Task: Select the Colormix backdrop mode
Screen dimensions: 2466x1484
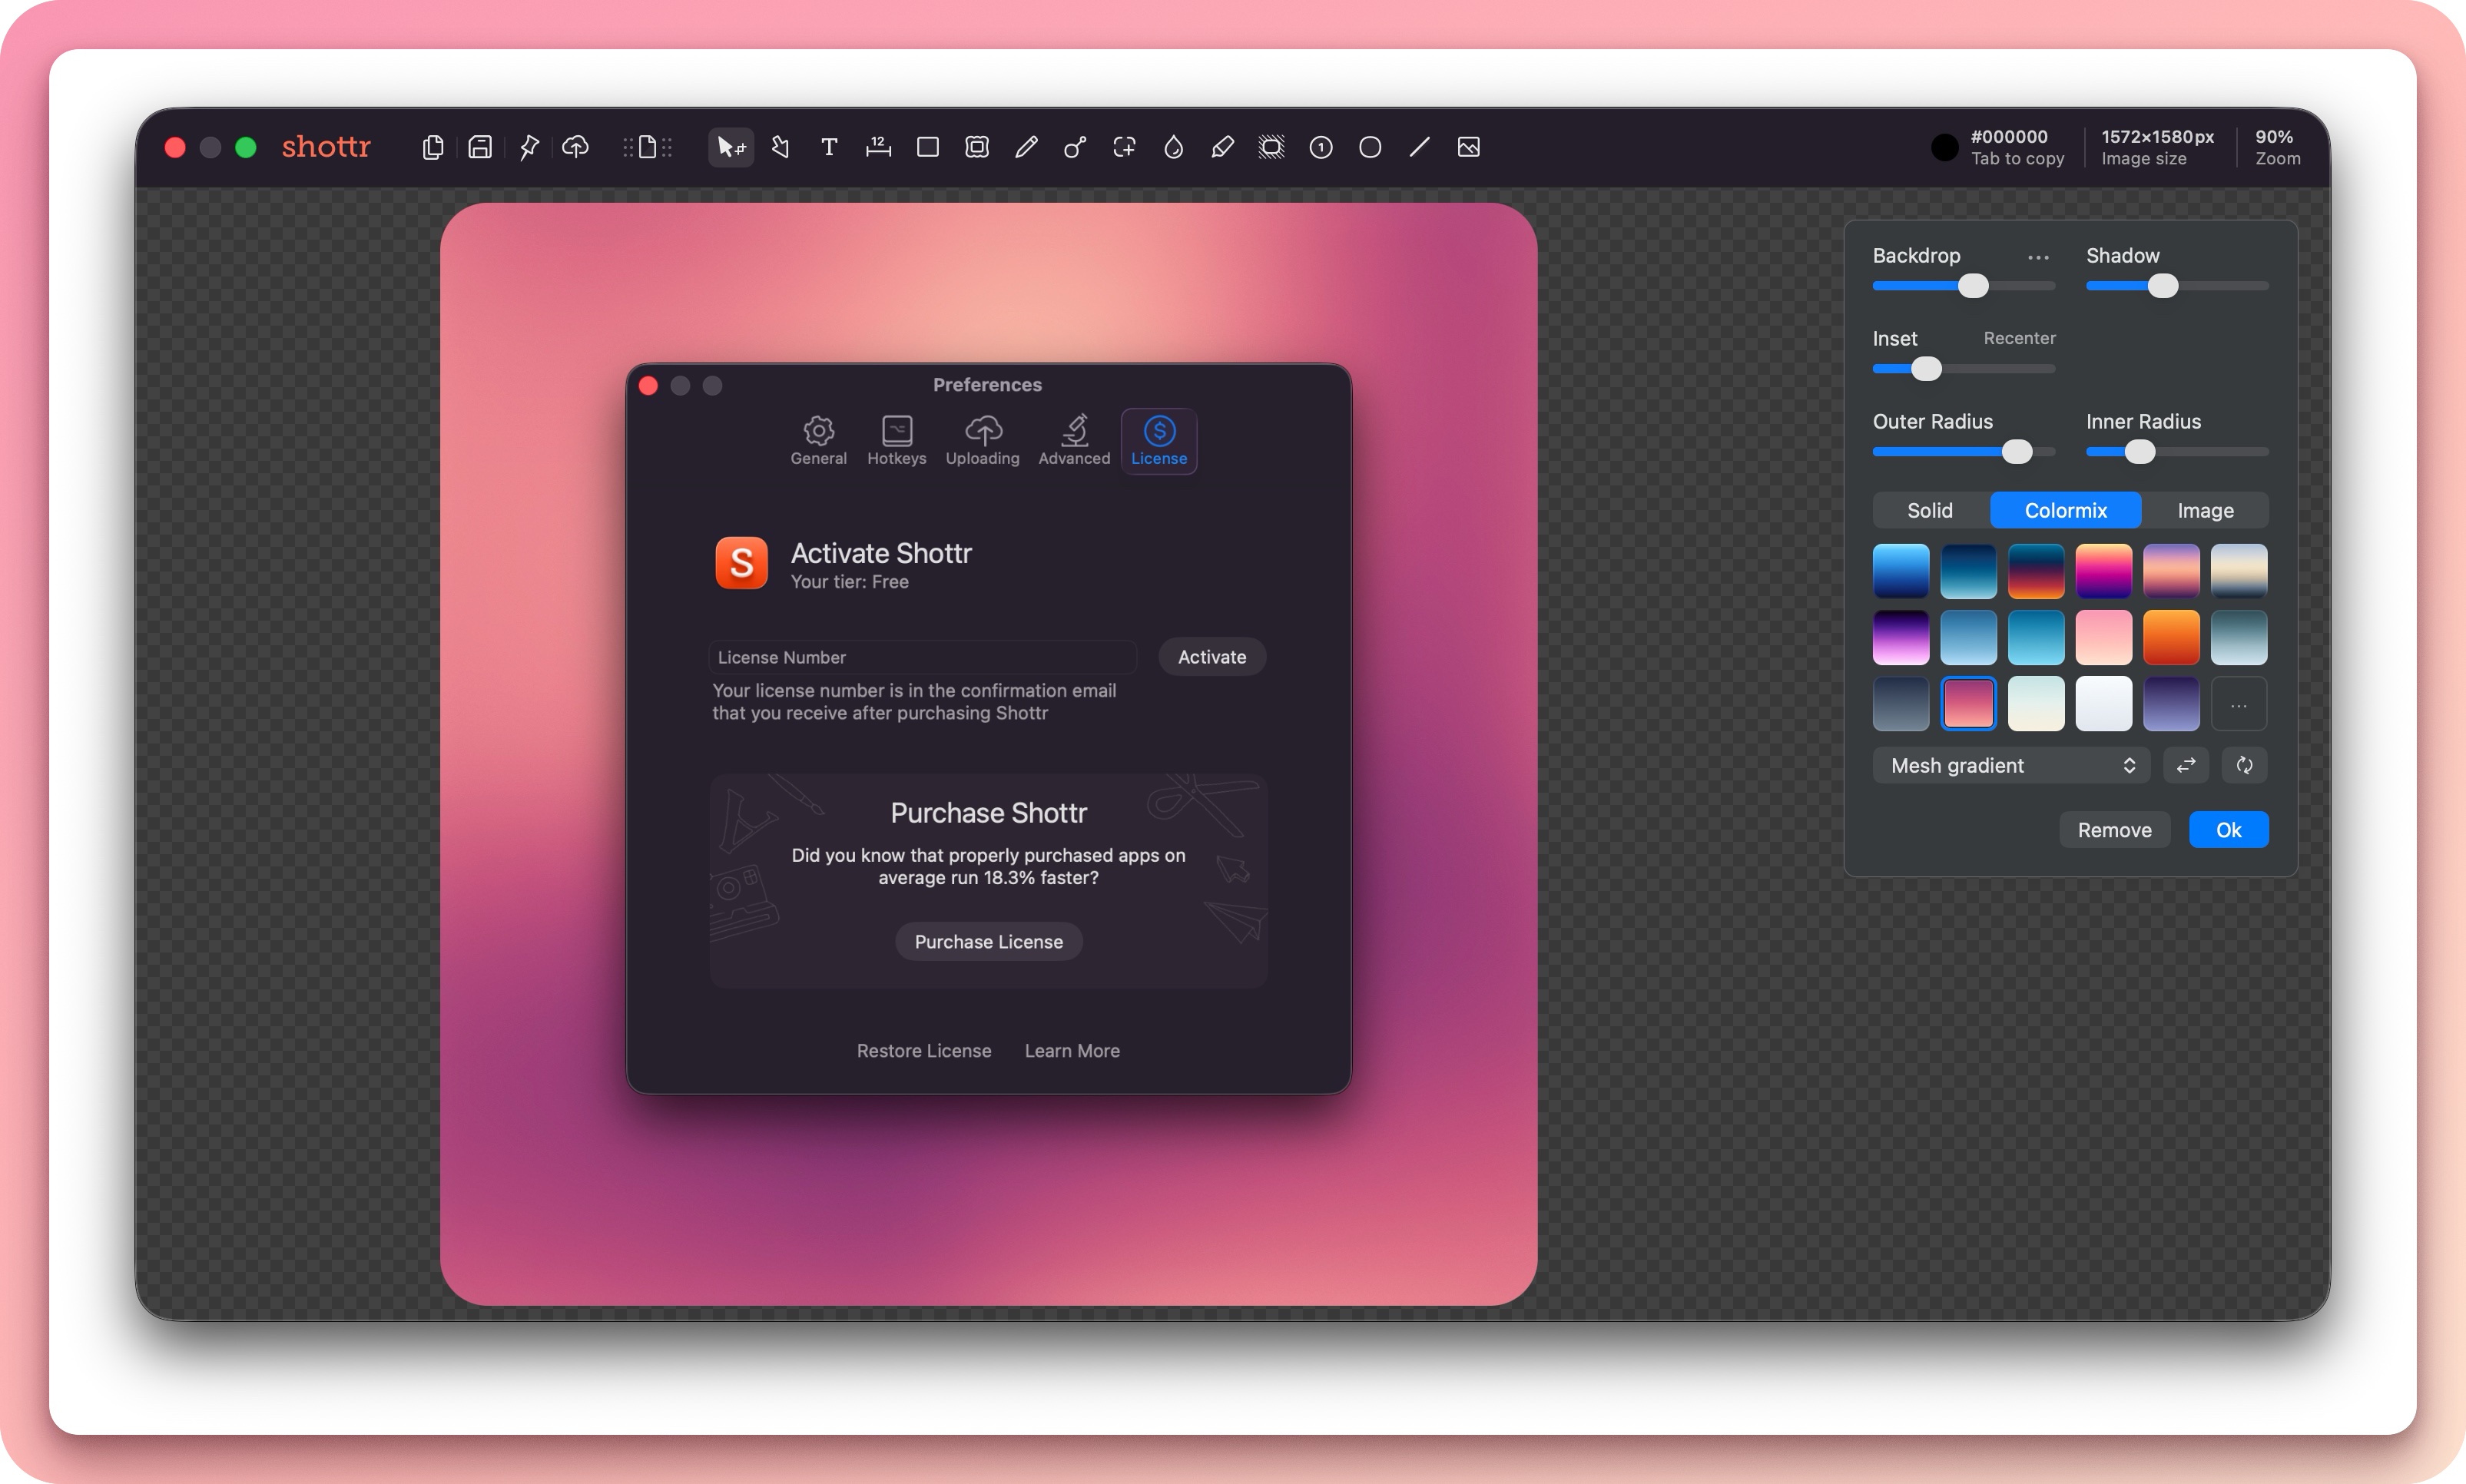Action: click(x=2065, y=510)
